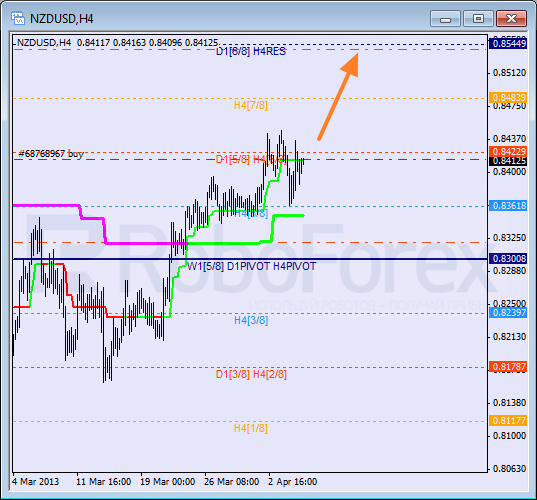
Task: Select the W1[5/8] D1PIVOT H4PIVOT label
Action: (x=251, y=266)
